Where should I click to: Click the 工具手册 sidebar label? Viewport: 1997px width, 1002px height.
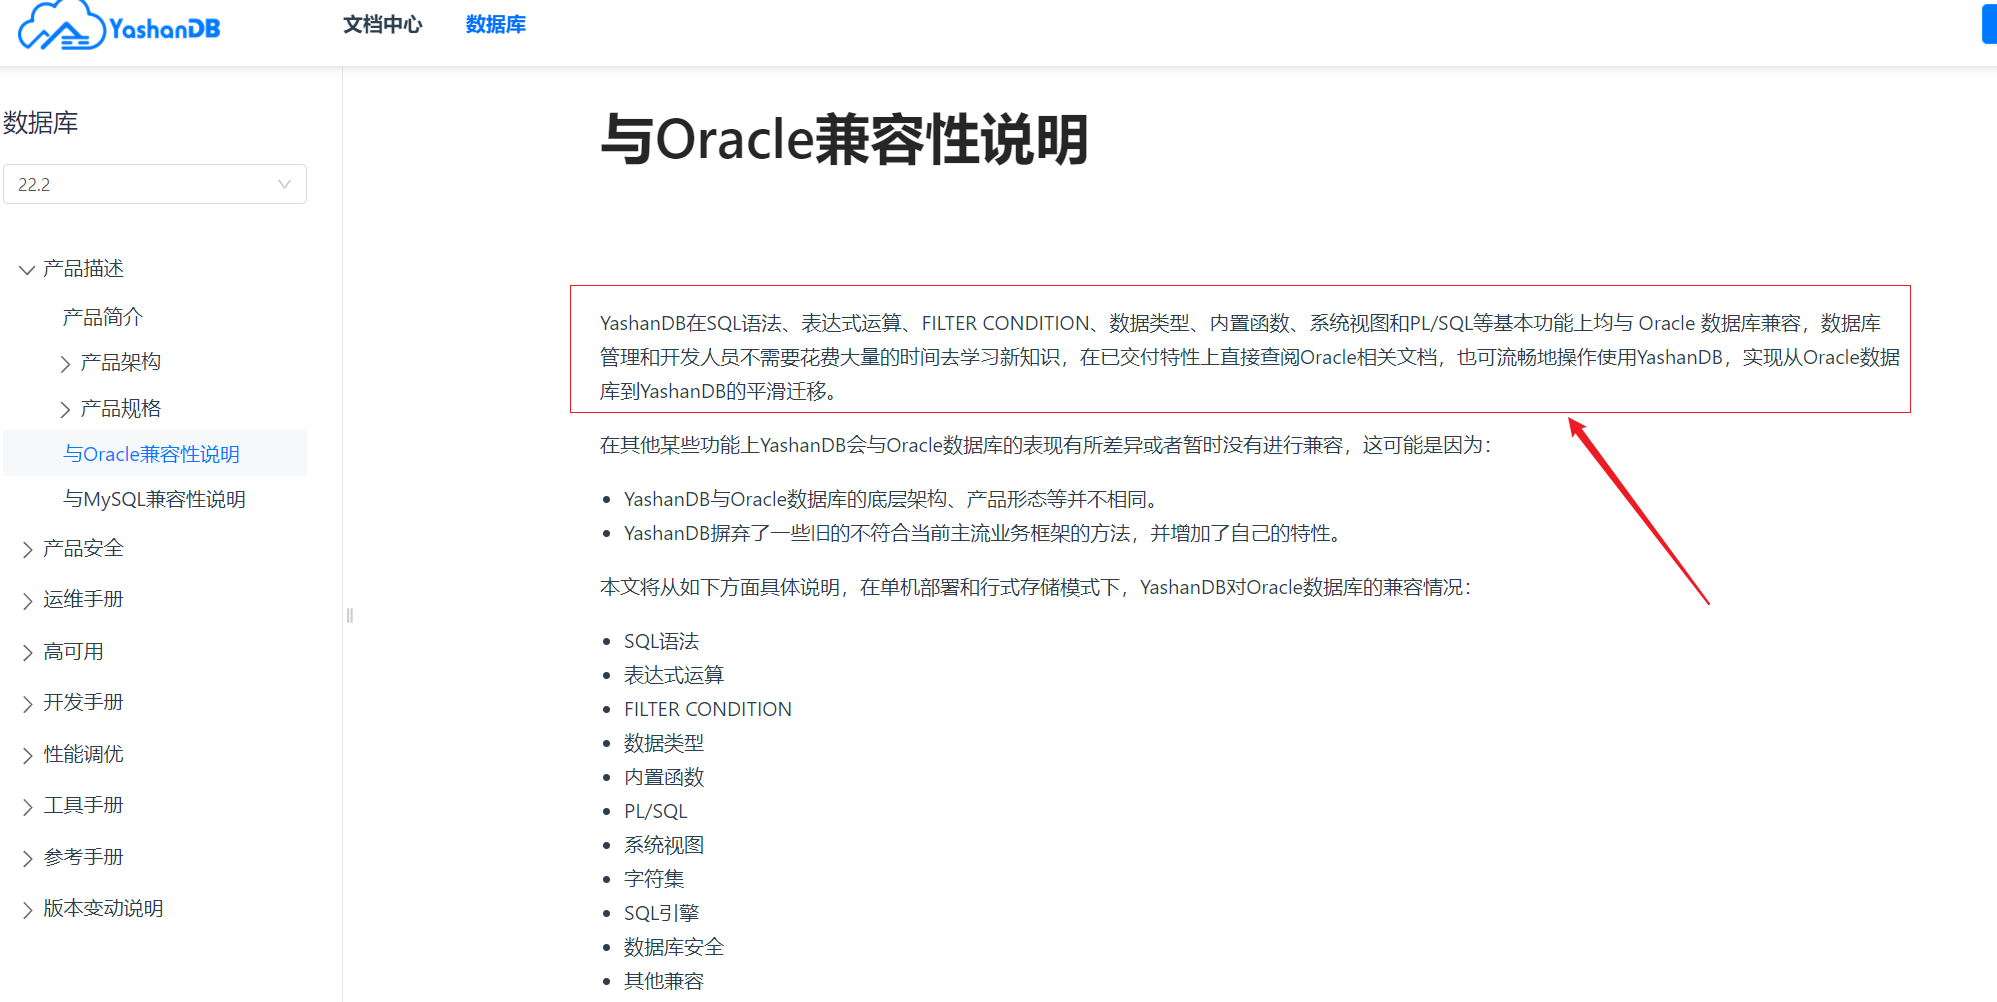click(84, 805)
